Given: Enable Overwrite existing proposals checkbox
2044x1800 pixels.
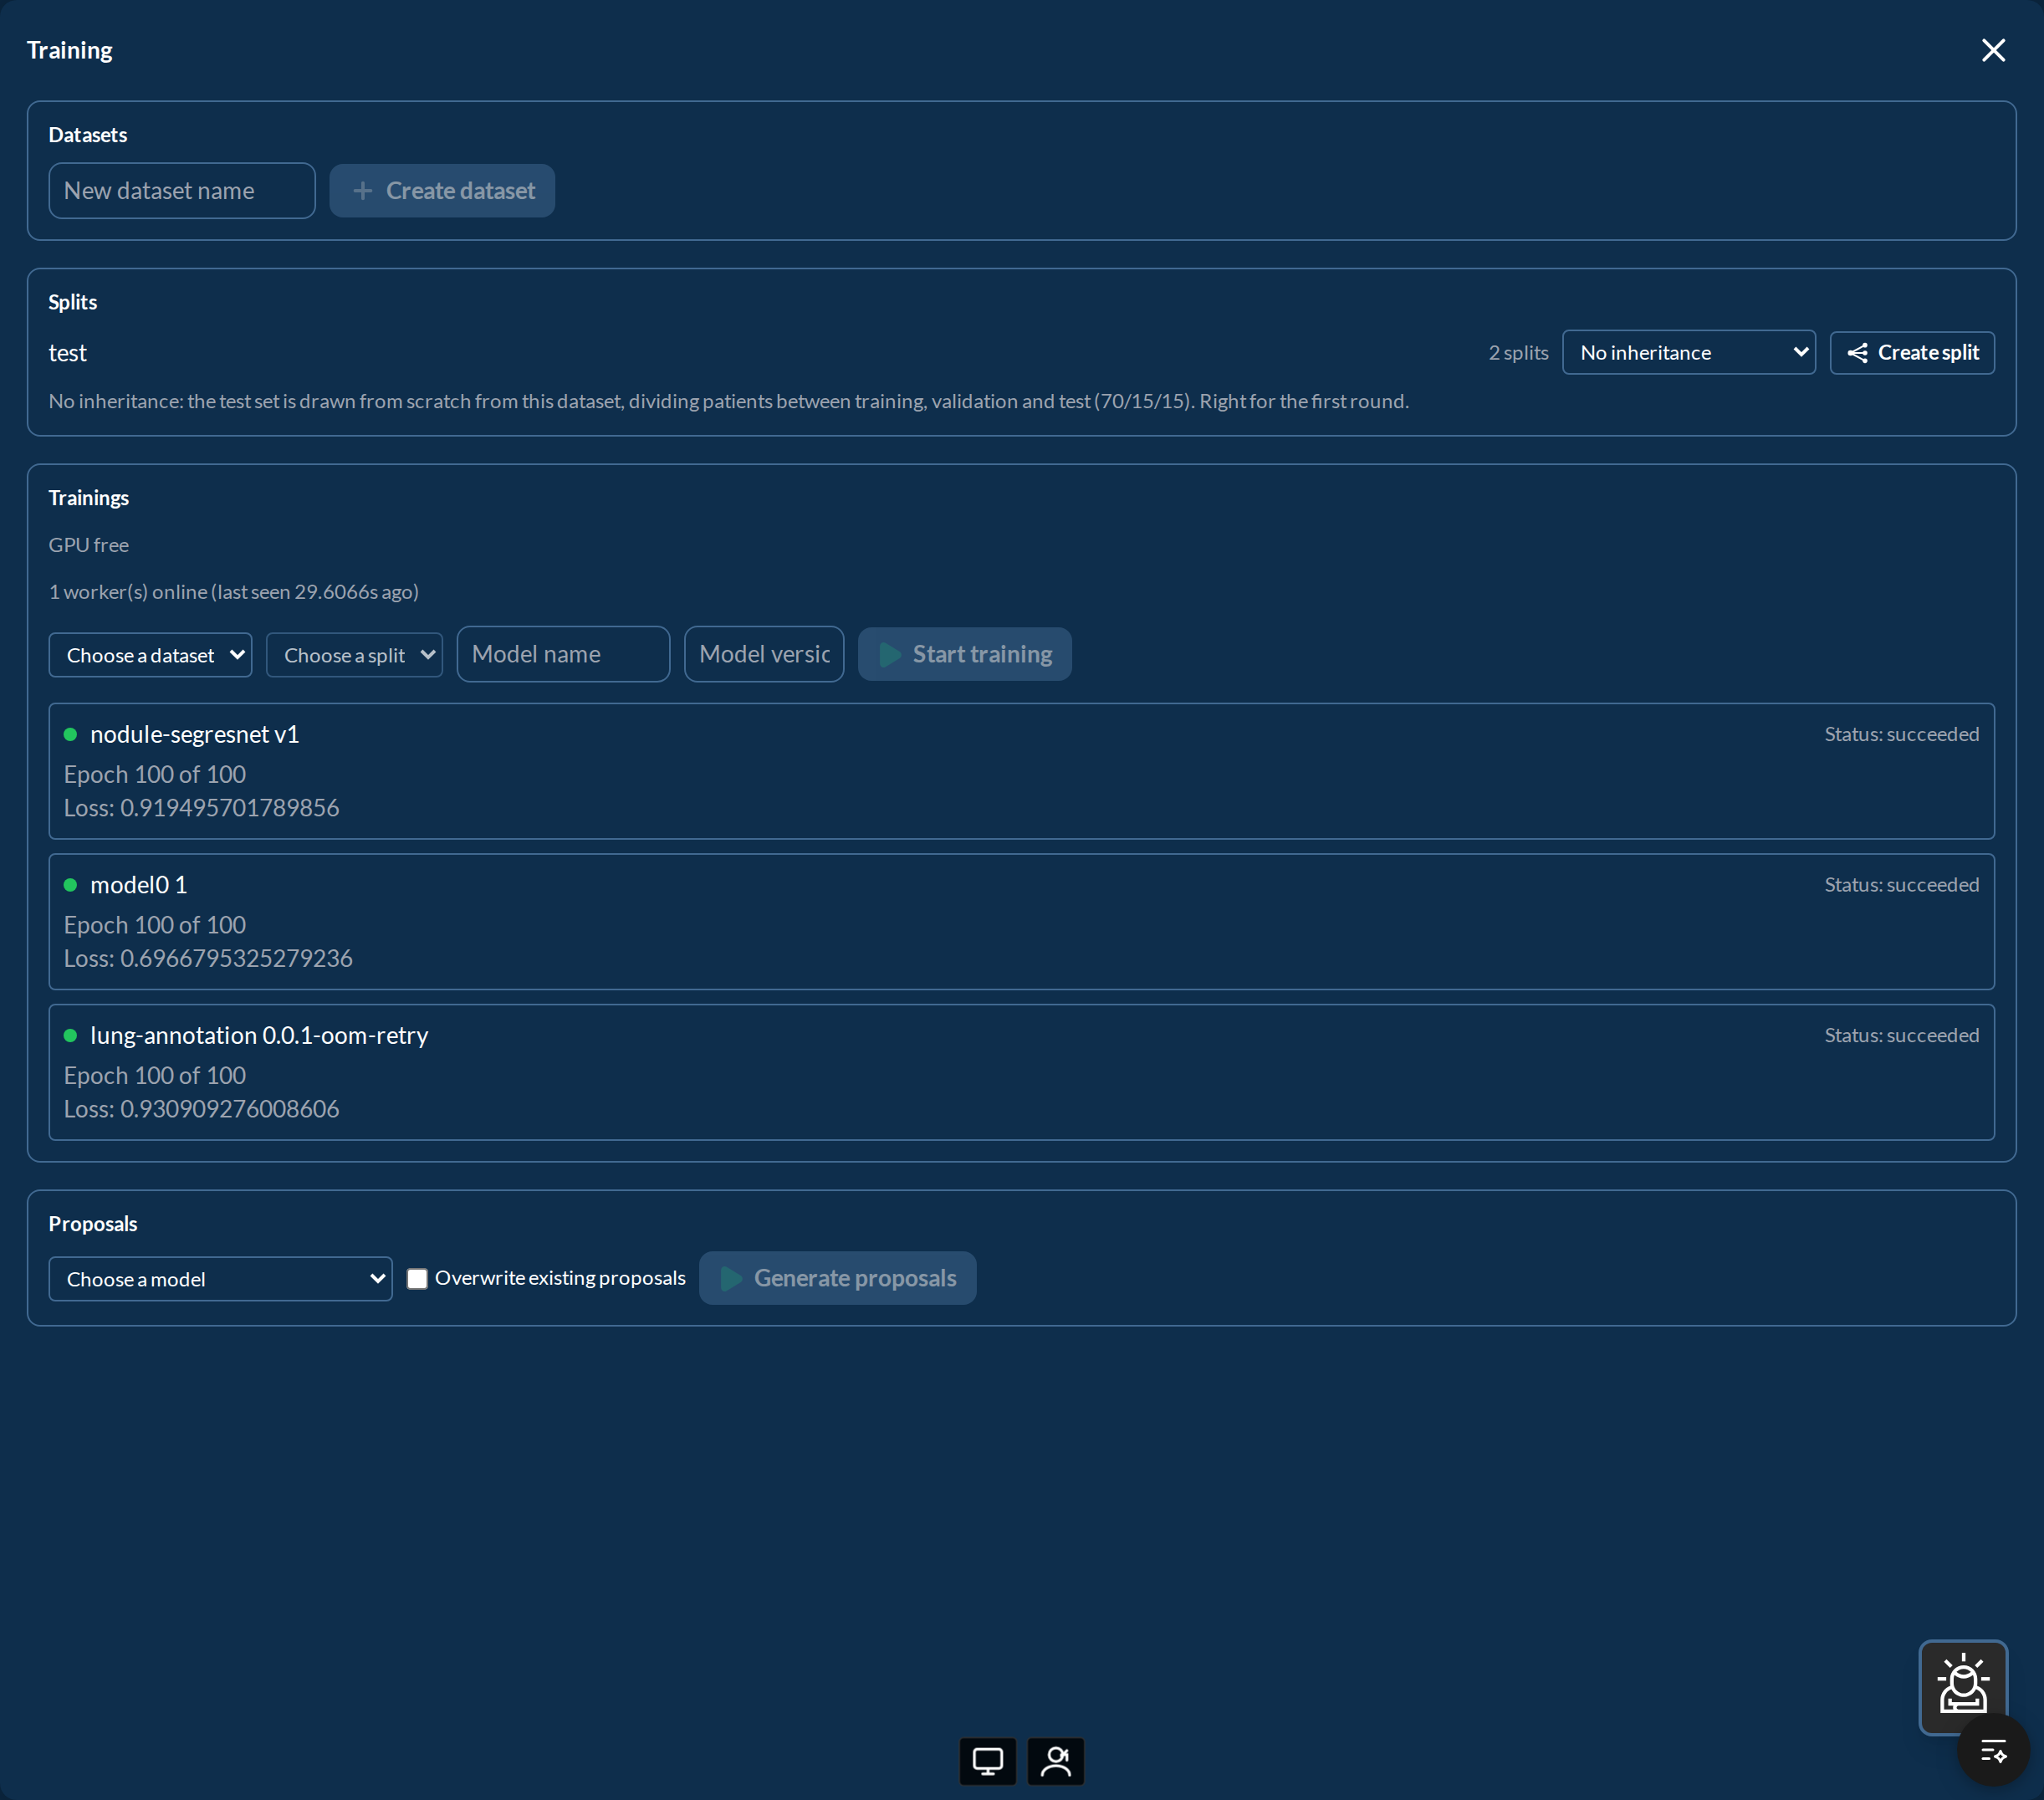Looking at the screenshot, I should pyautogui.click(x=417, y=1278).
